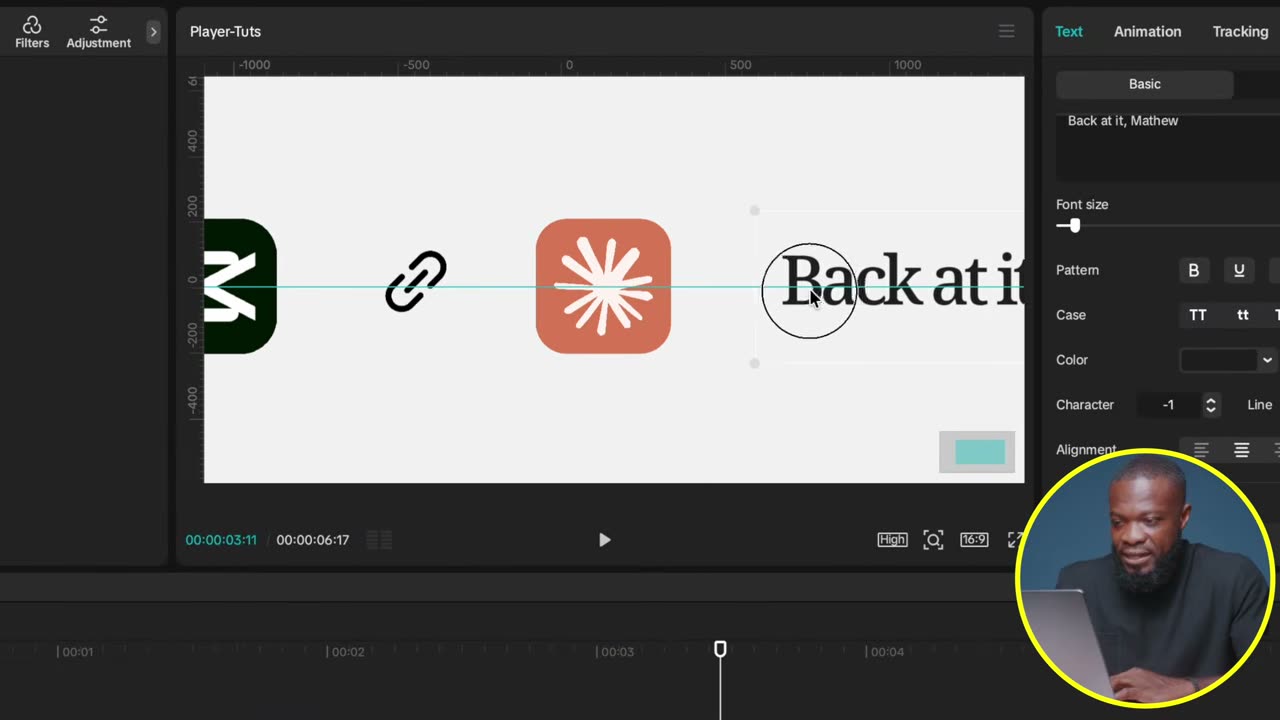Click the current timecode 00:00:03:11
Screen dimensions: 1280x720
point(221,540)
